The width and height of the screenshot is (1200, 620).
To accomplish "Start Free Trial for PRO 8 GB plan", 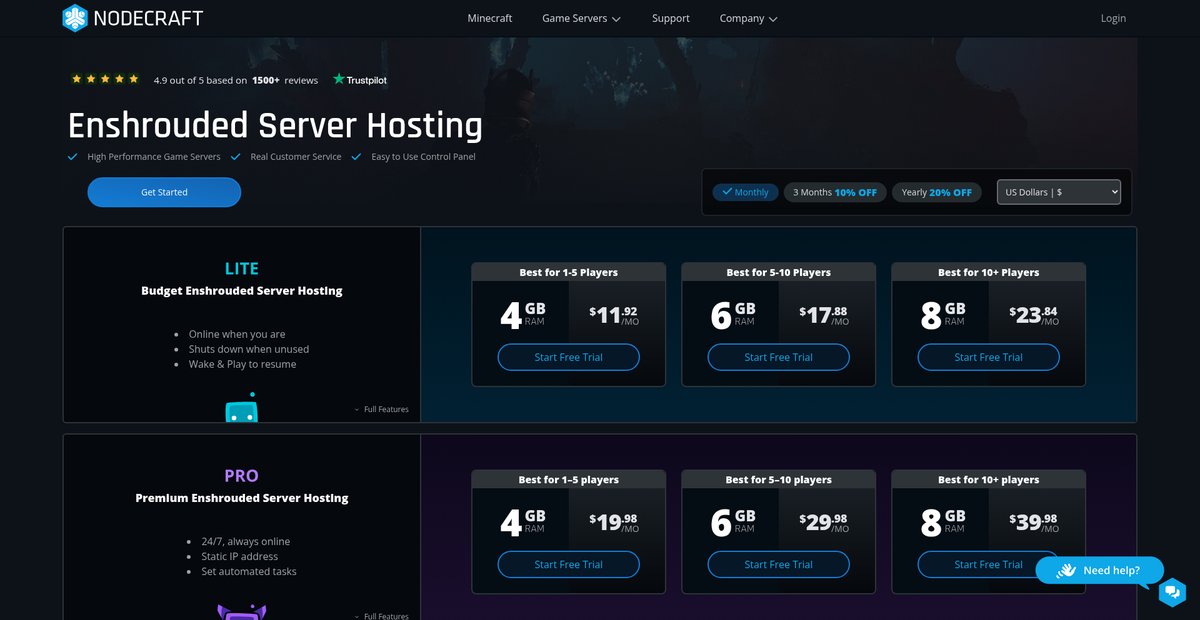I will [x=988, y=564].
